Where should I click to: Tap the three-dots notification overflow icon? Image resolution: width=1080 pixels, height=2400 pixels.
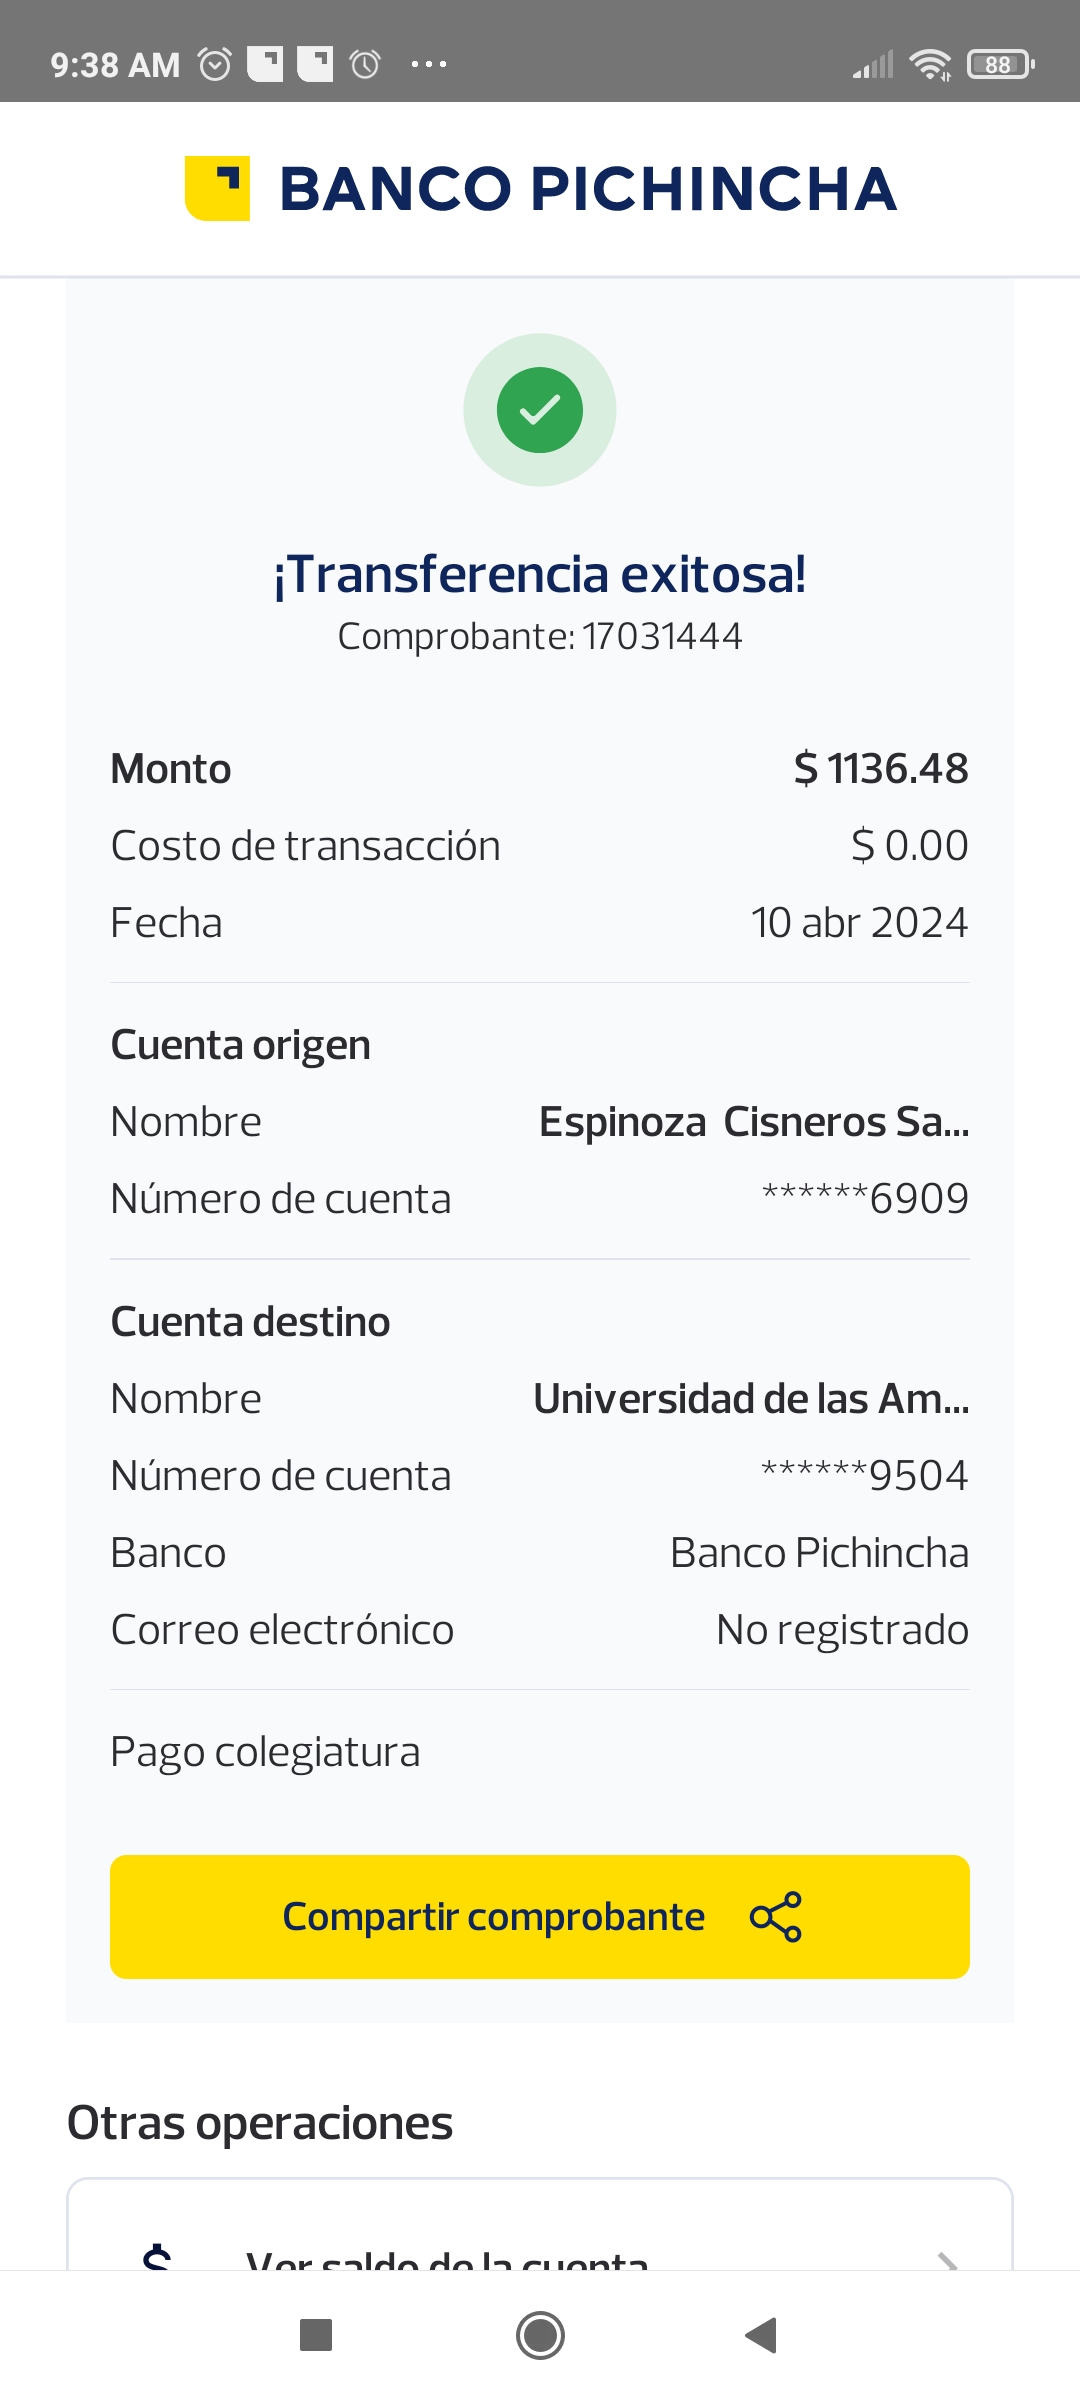tap(429, 65)
